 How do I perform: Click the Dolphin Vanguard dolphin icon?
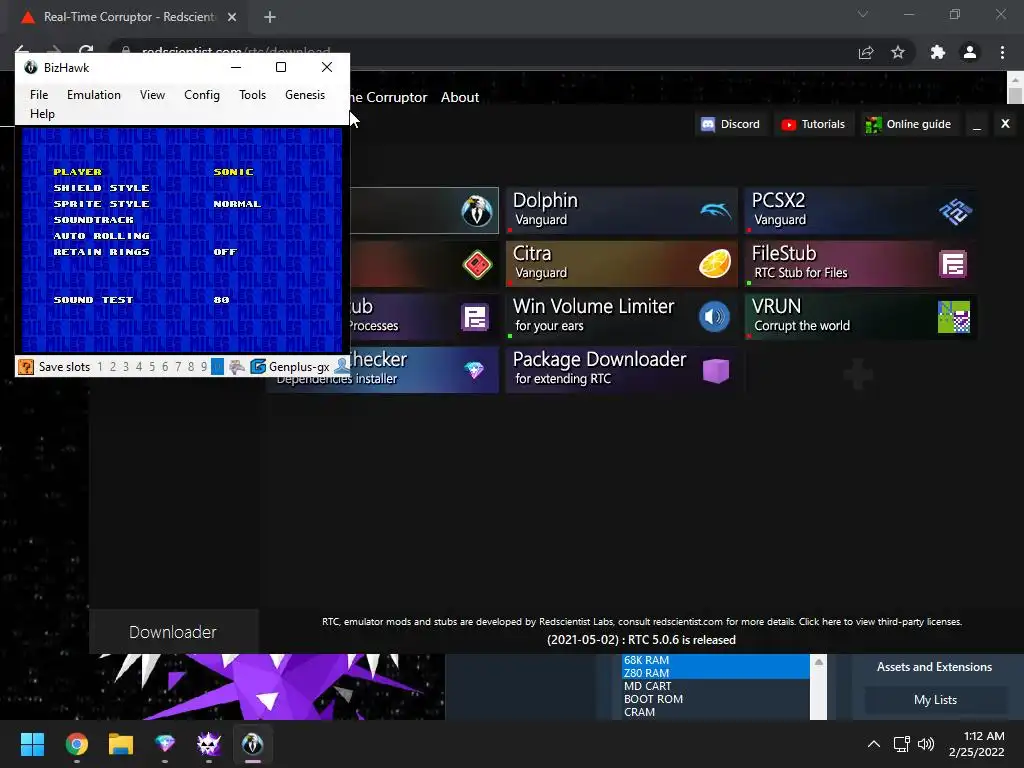[716, 210]
